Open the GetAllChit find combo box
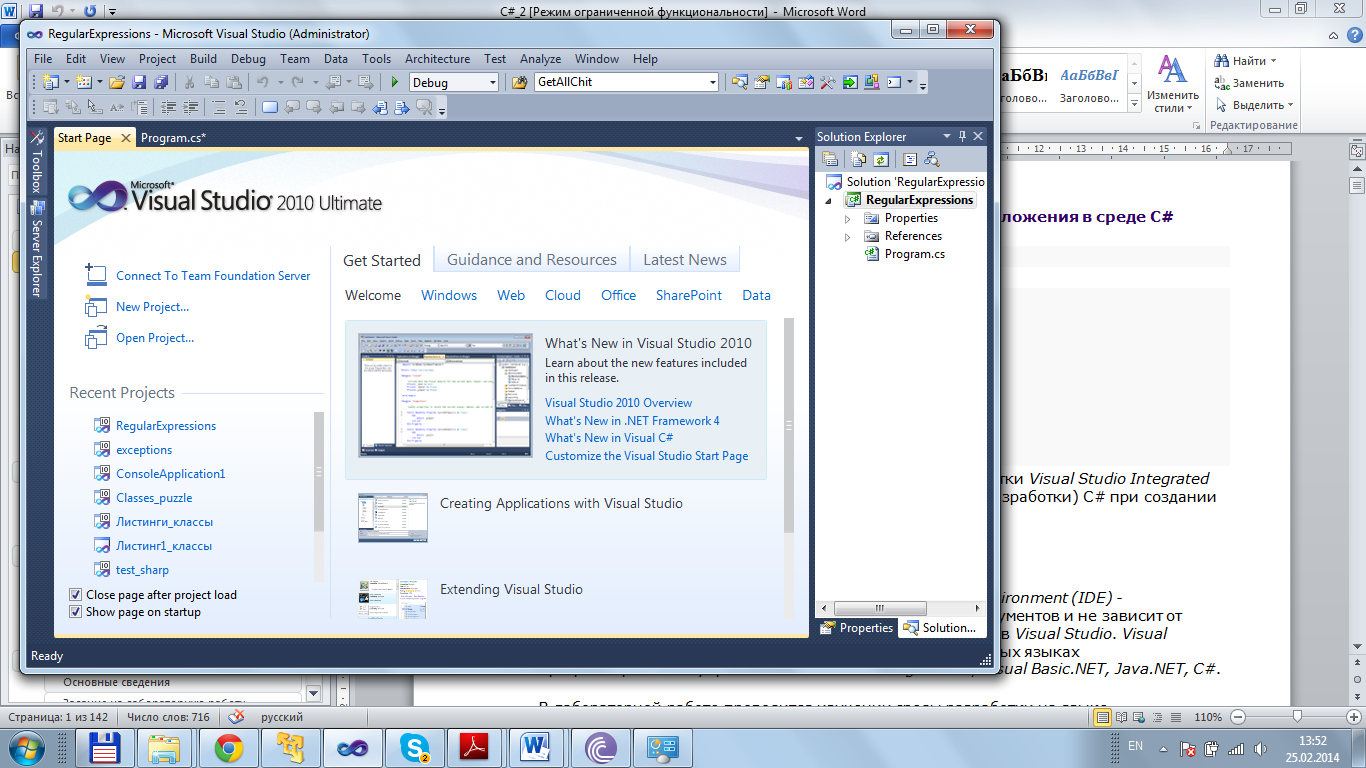 tap(626, 82)
